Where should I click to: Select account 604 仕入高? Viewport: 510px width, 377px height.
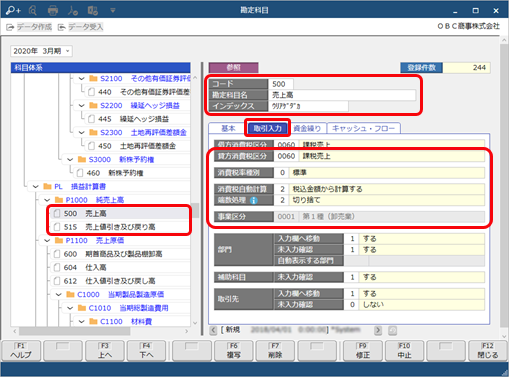pos(120,268)
